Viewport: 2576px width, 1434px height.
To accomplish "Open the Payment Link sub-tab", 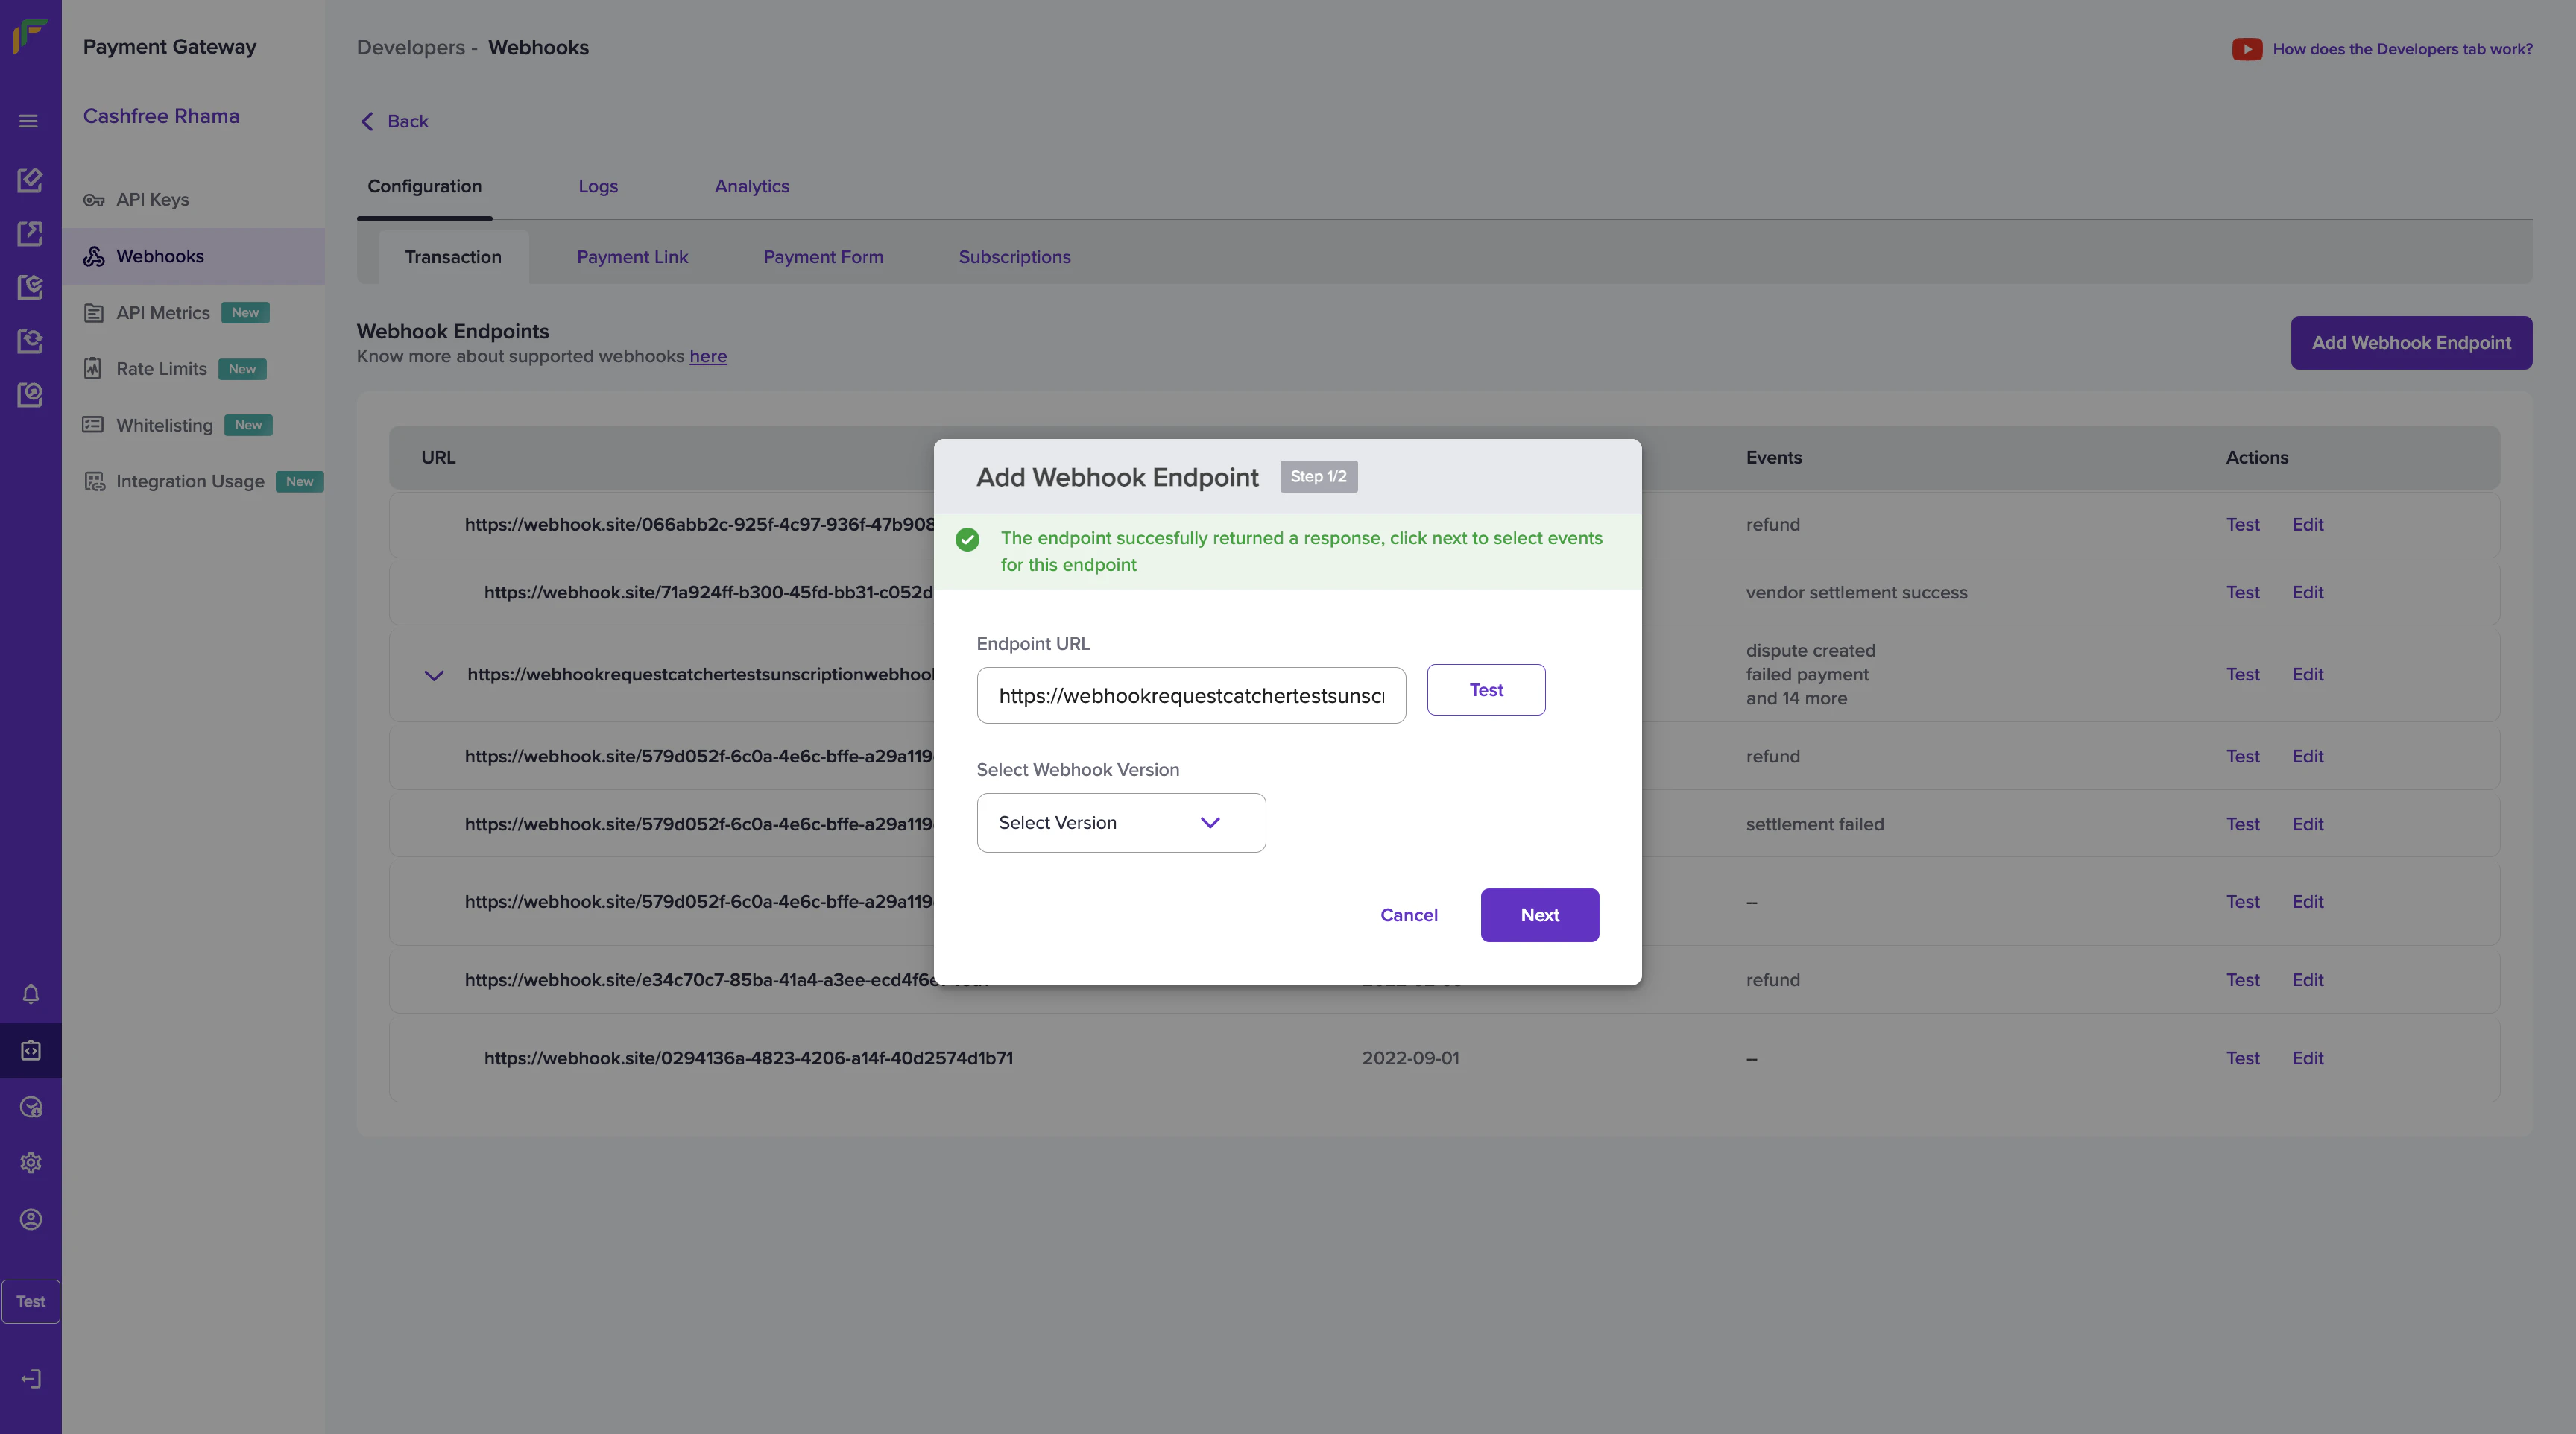I will [x=632, y=257].
